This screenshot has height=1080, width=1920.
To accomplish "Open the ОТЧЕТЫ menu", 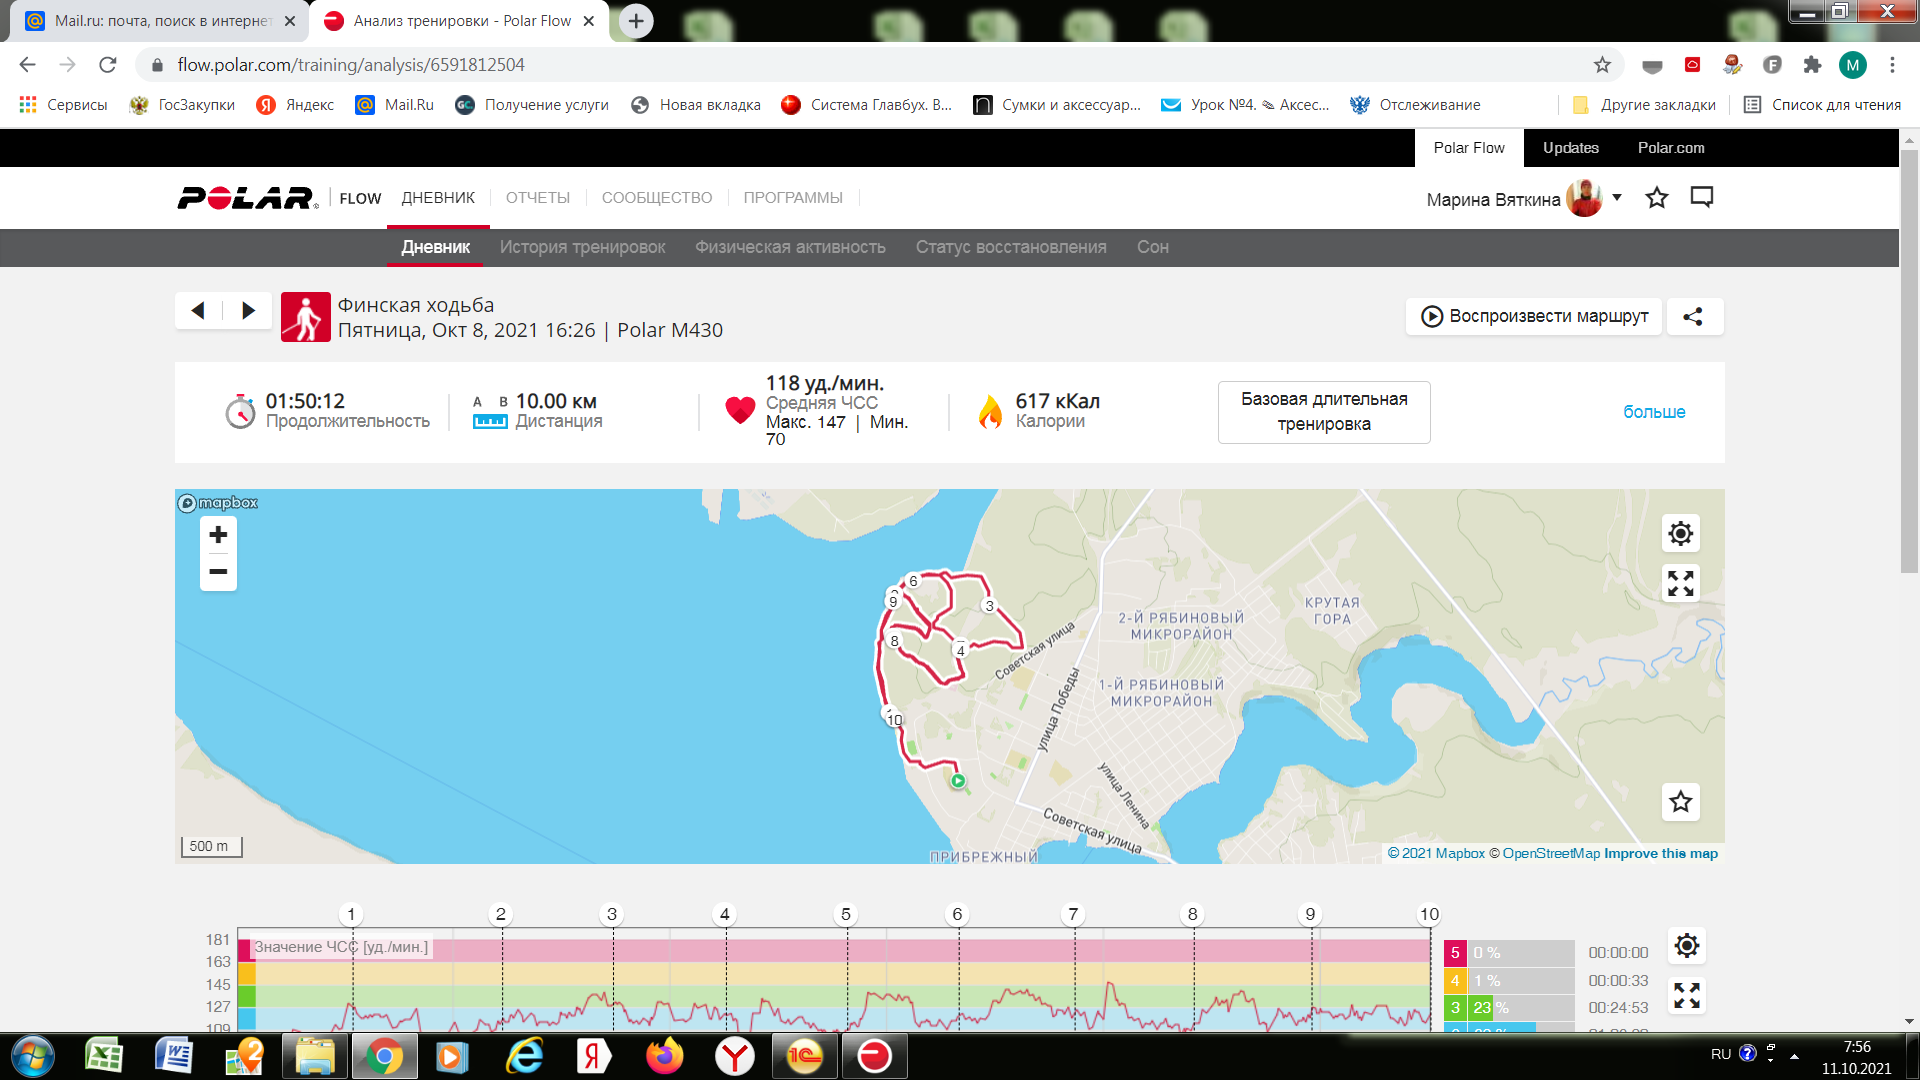I will pos(537,198).
